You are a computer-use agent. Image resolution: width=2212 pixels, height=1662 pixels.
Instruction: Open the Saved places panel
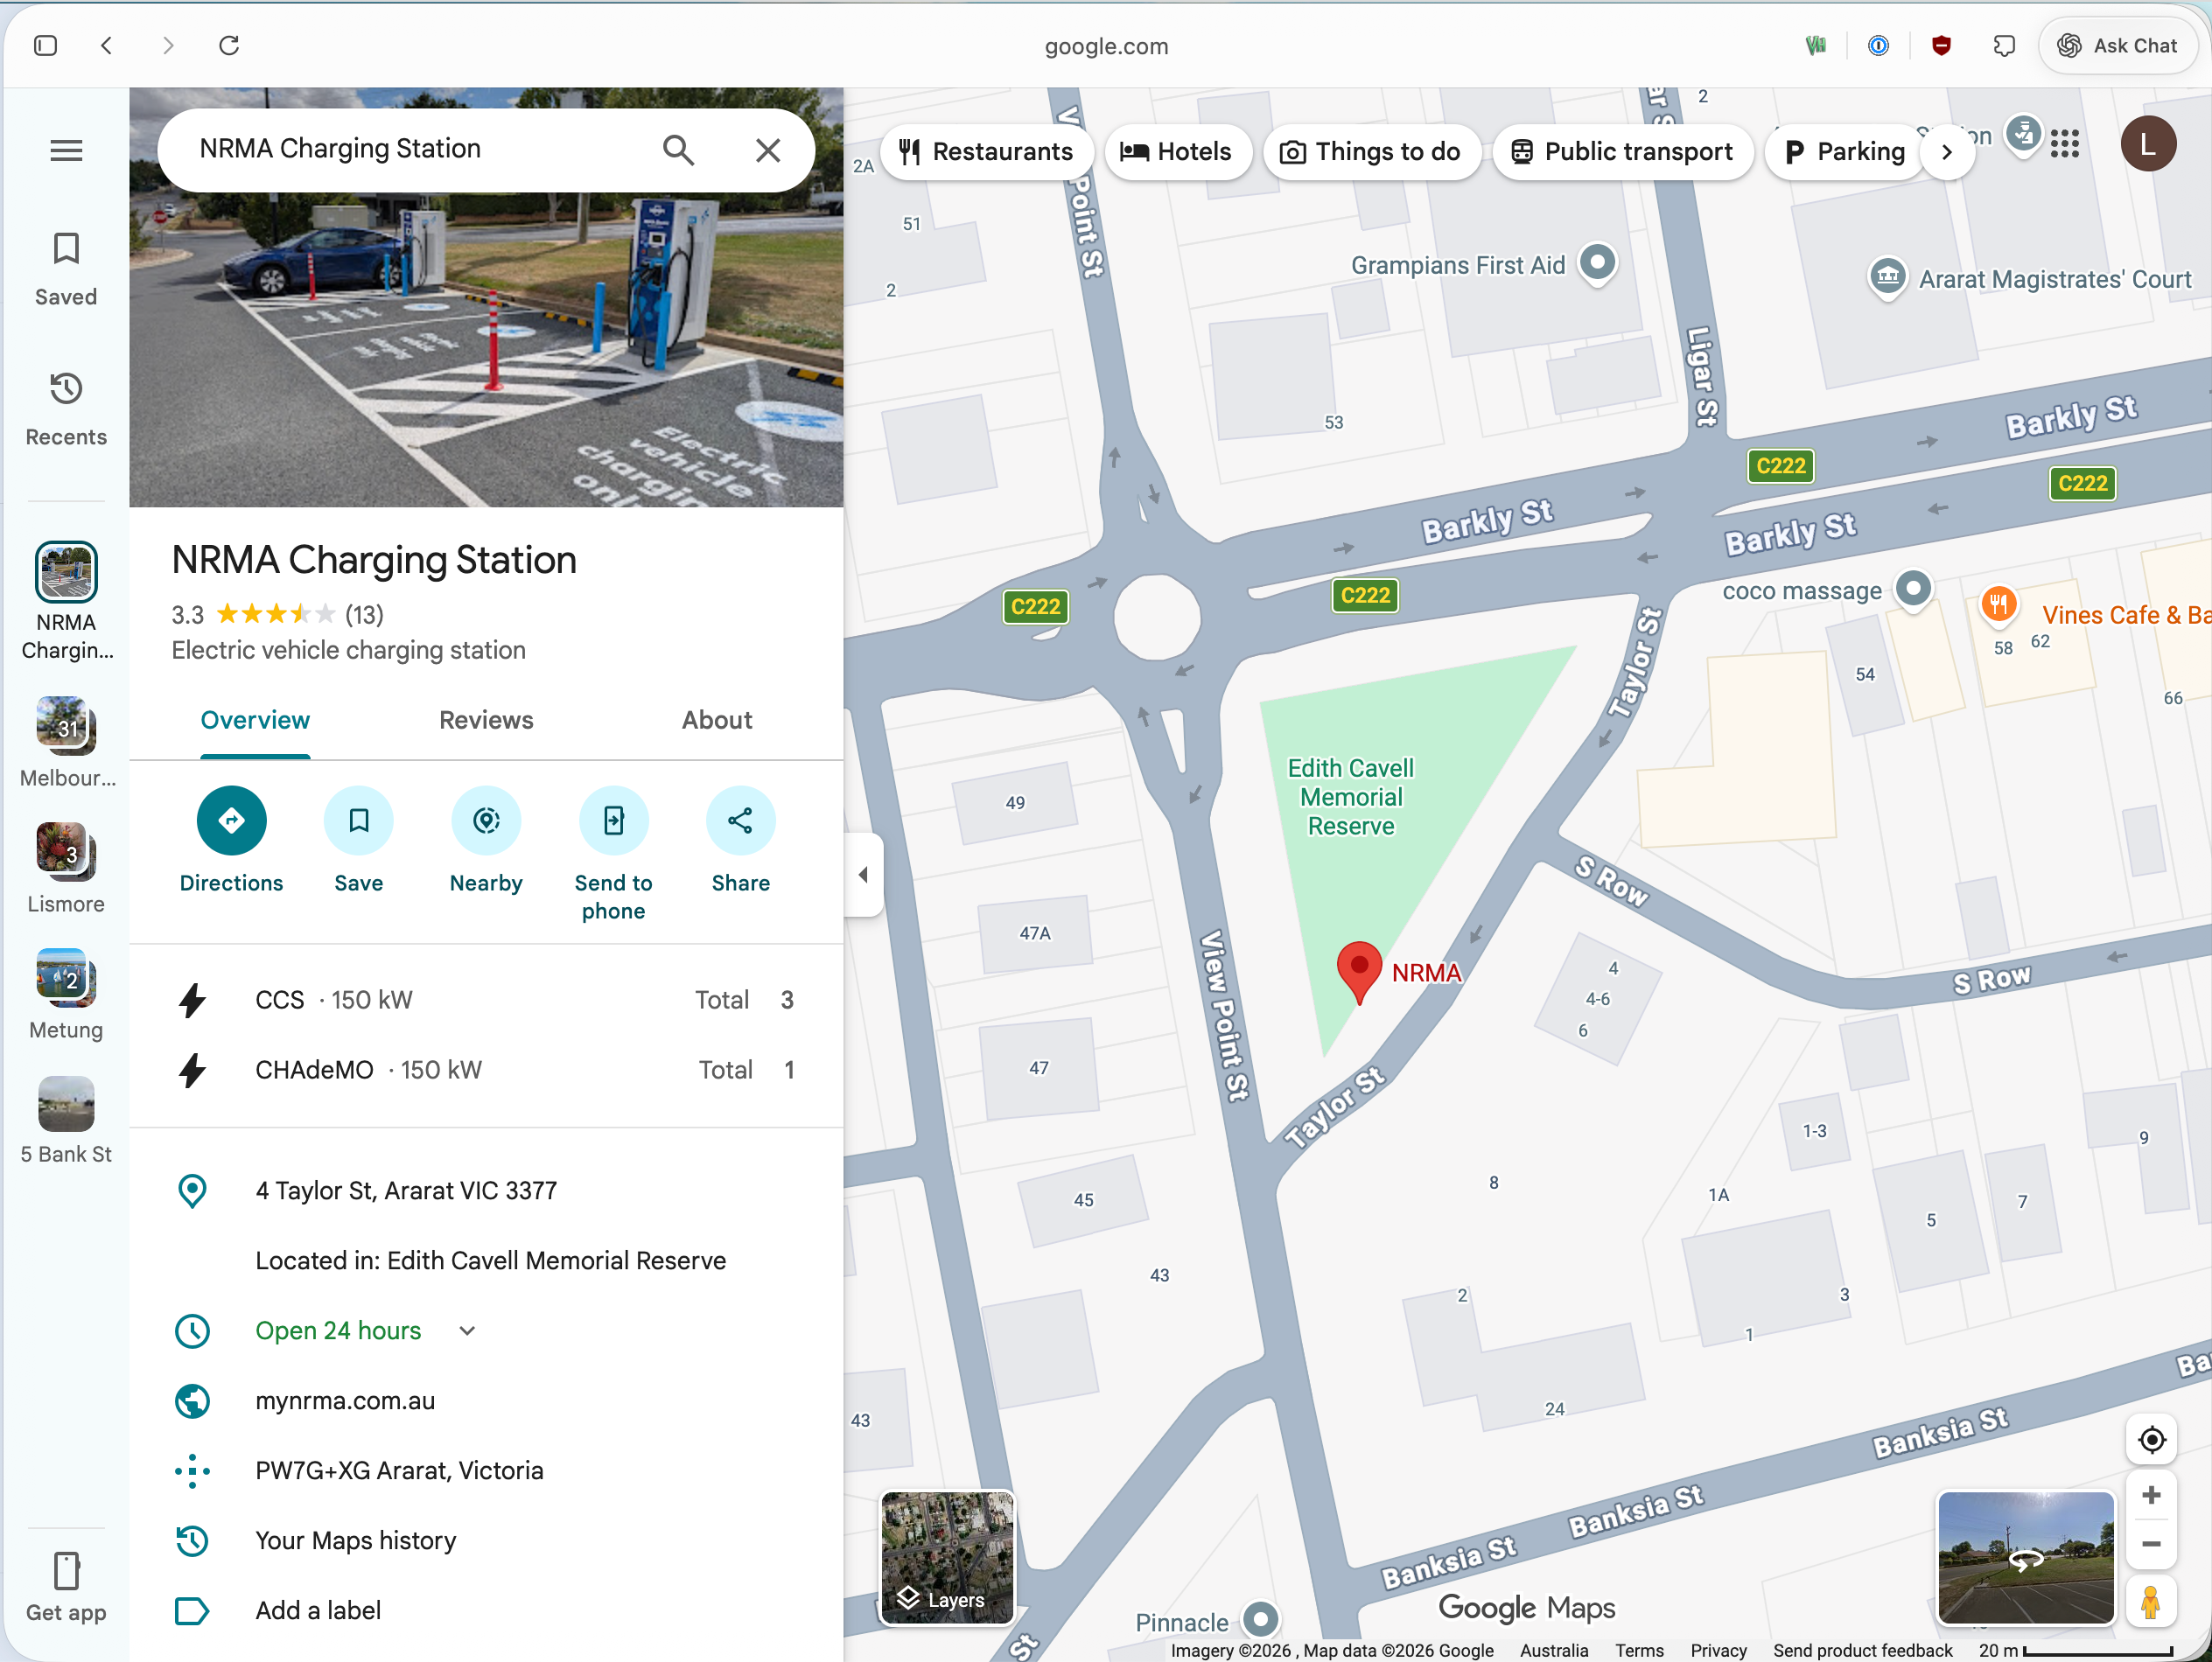click(x=66, y=270)
